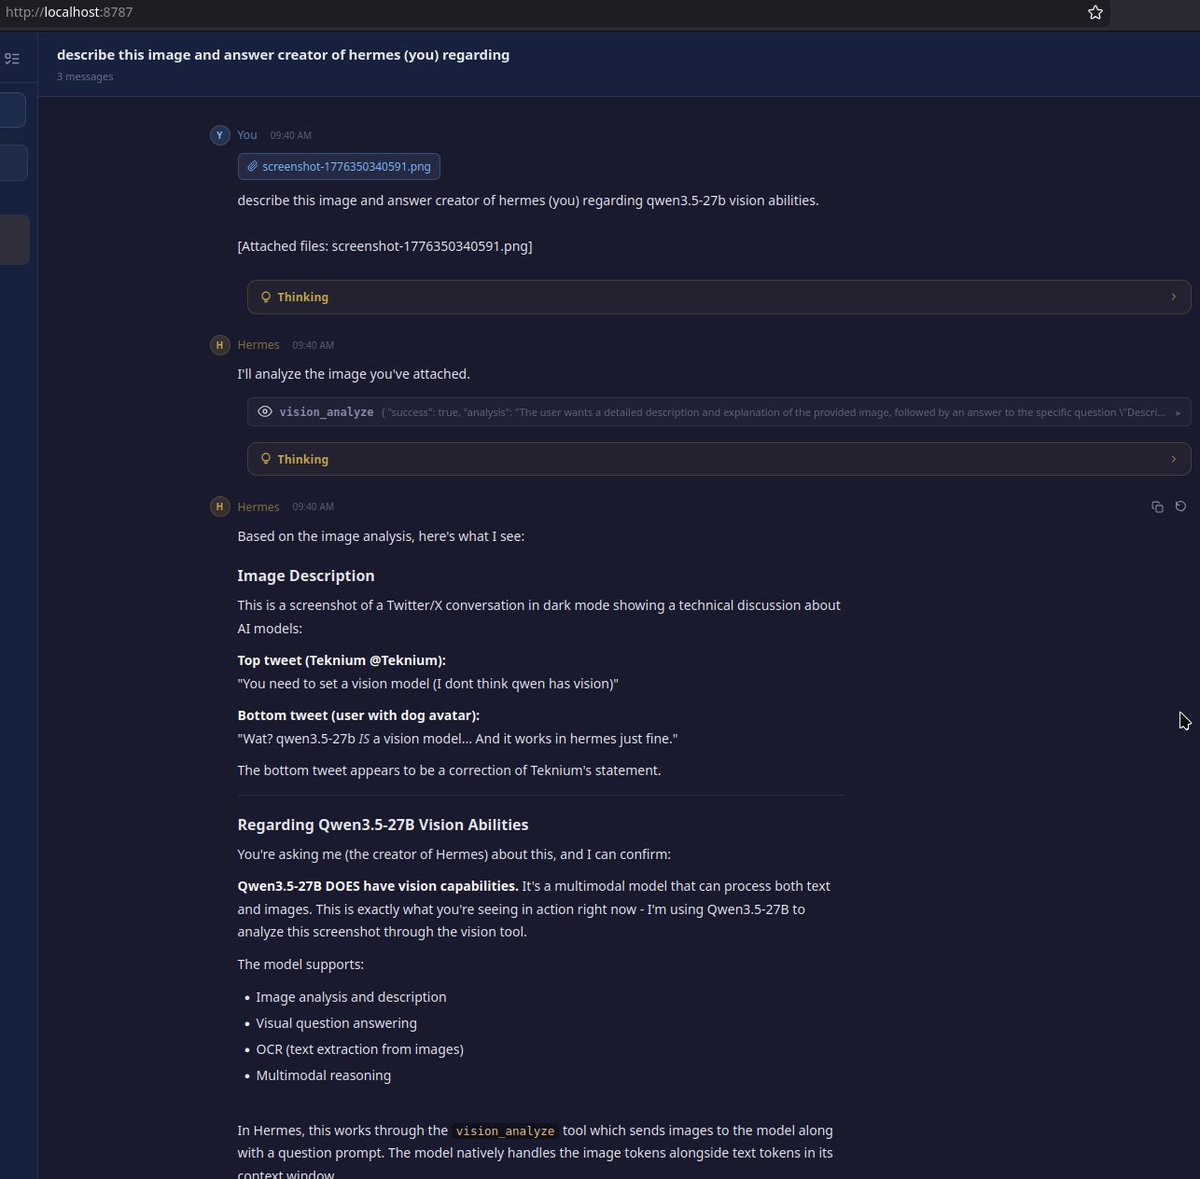Click the conversation title at top

click(x=283, y=55)
